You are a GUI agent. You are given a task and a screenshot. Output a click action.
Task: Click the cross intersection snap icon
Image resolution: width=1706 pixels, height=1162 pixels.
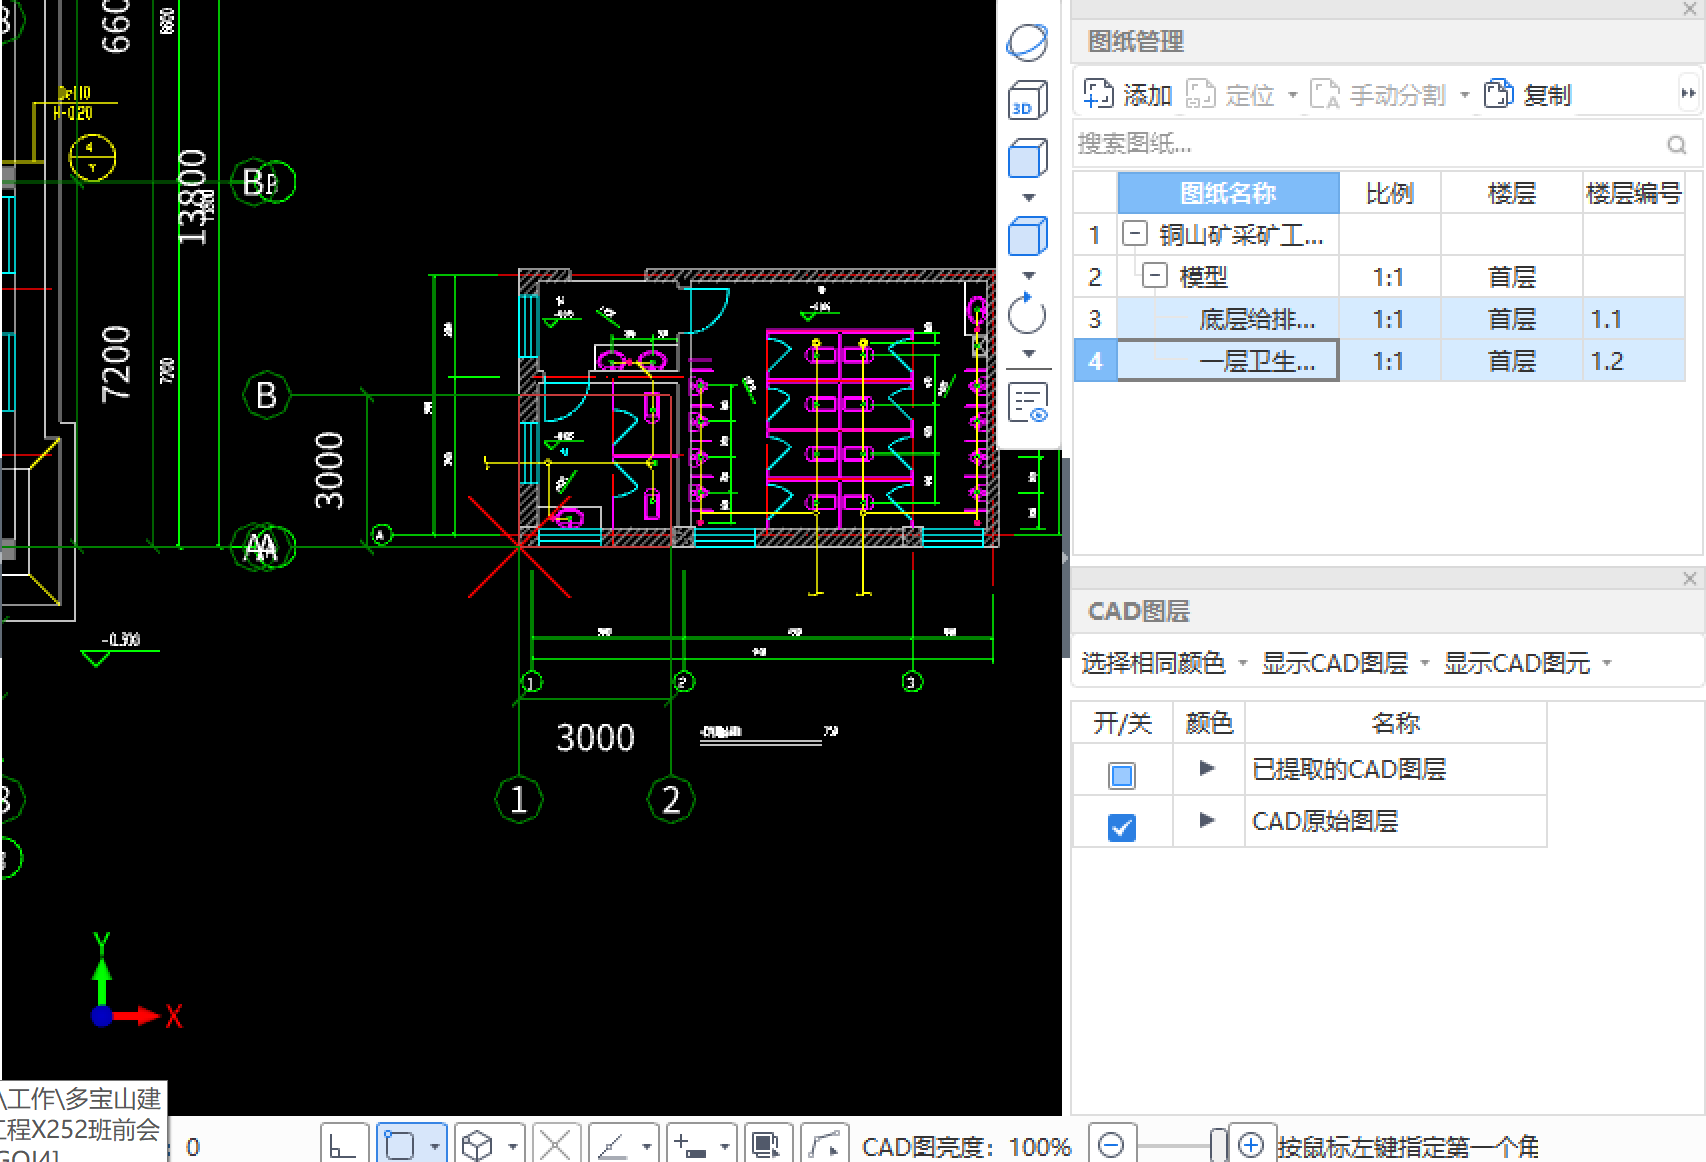pyautogui.click(x=555, y=1145)
